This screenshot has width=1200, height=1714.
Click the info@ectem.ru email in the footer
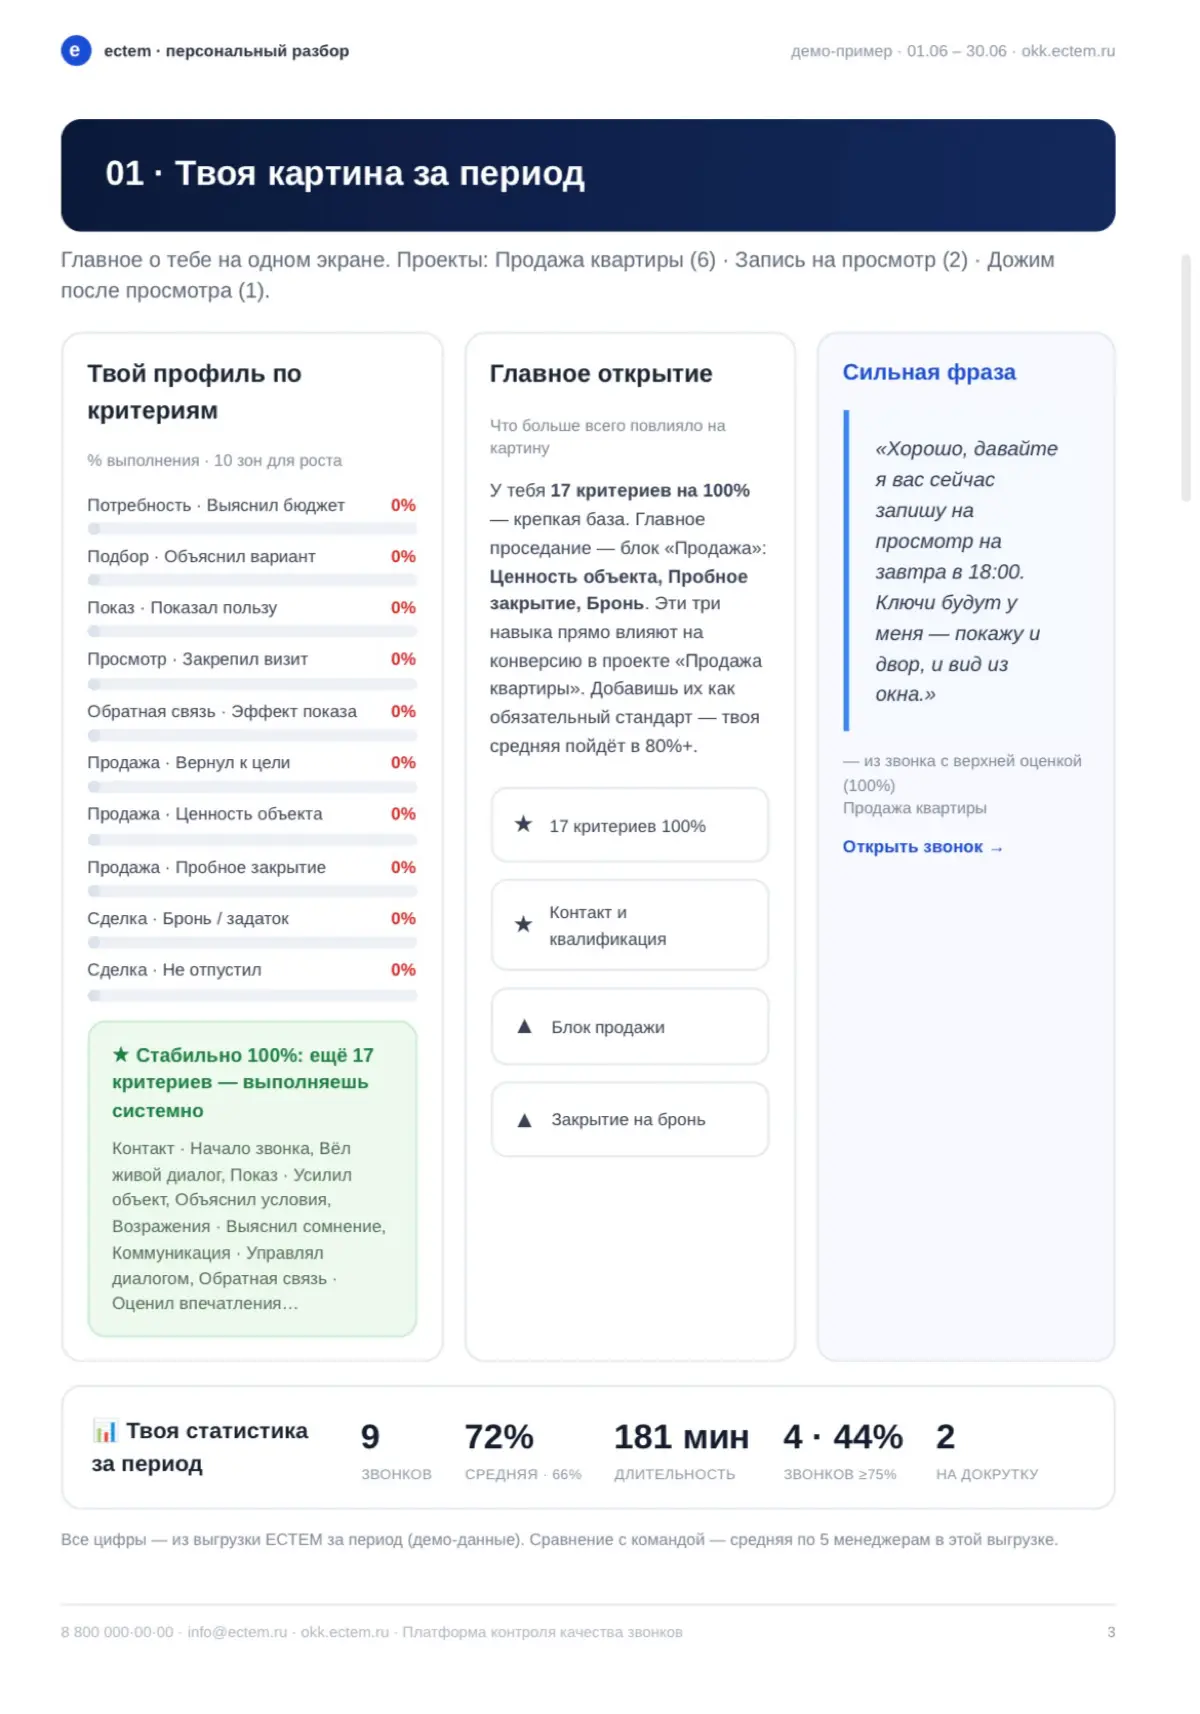(x=237, y=1632)
